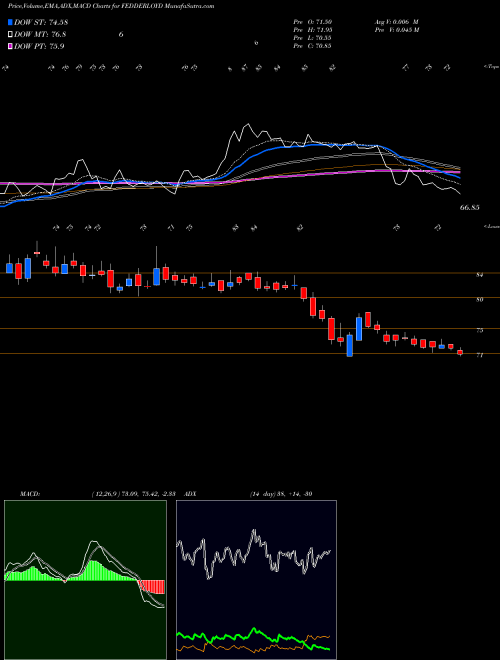This screenshot has width=500, height=660.
Task: Select the 'DOW MT: 76.8' legend text
Action: pos(40,35)
